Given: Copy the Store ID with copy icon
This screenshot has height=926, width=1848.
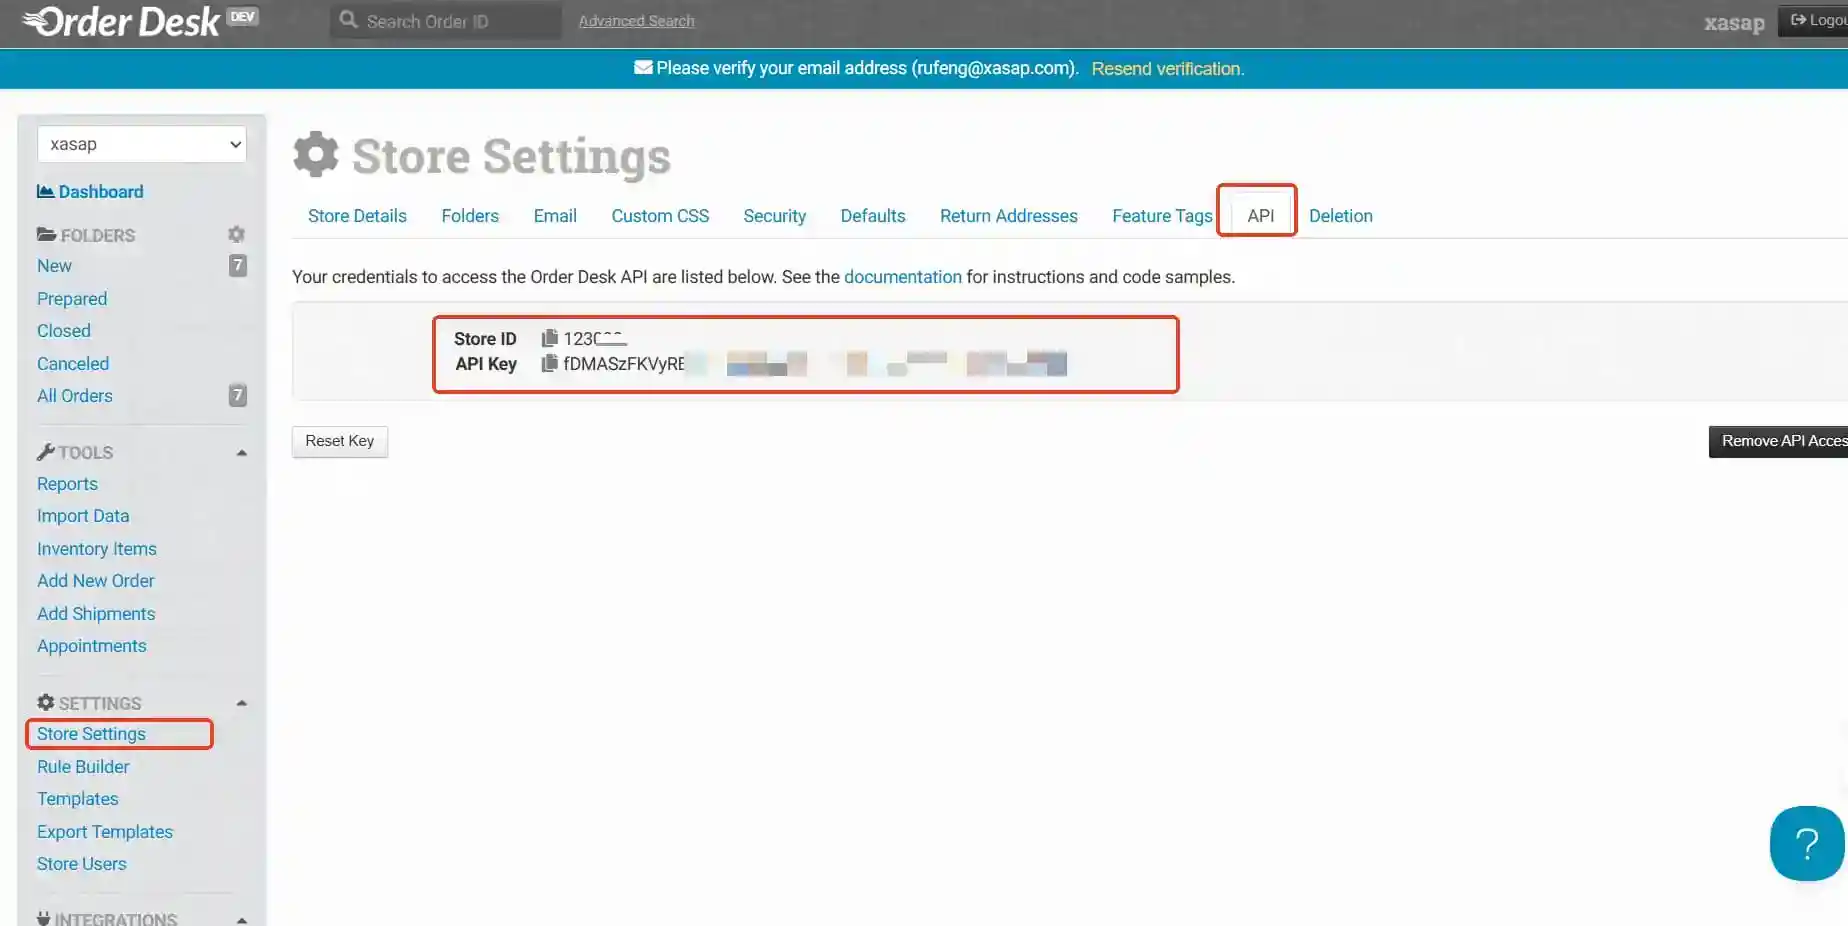Looking at the screenshot, I should click(x=549, y=338).
